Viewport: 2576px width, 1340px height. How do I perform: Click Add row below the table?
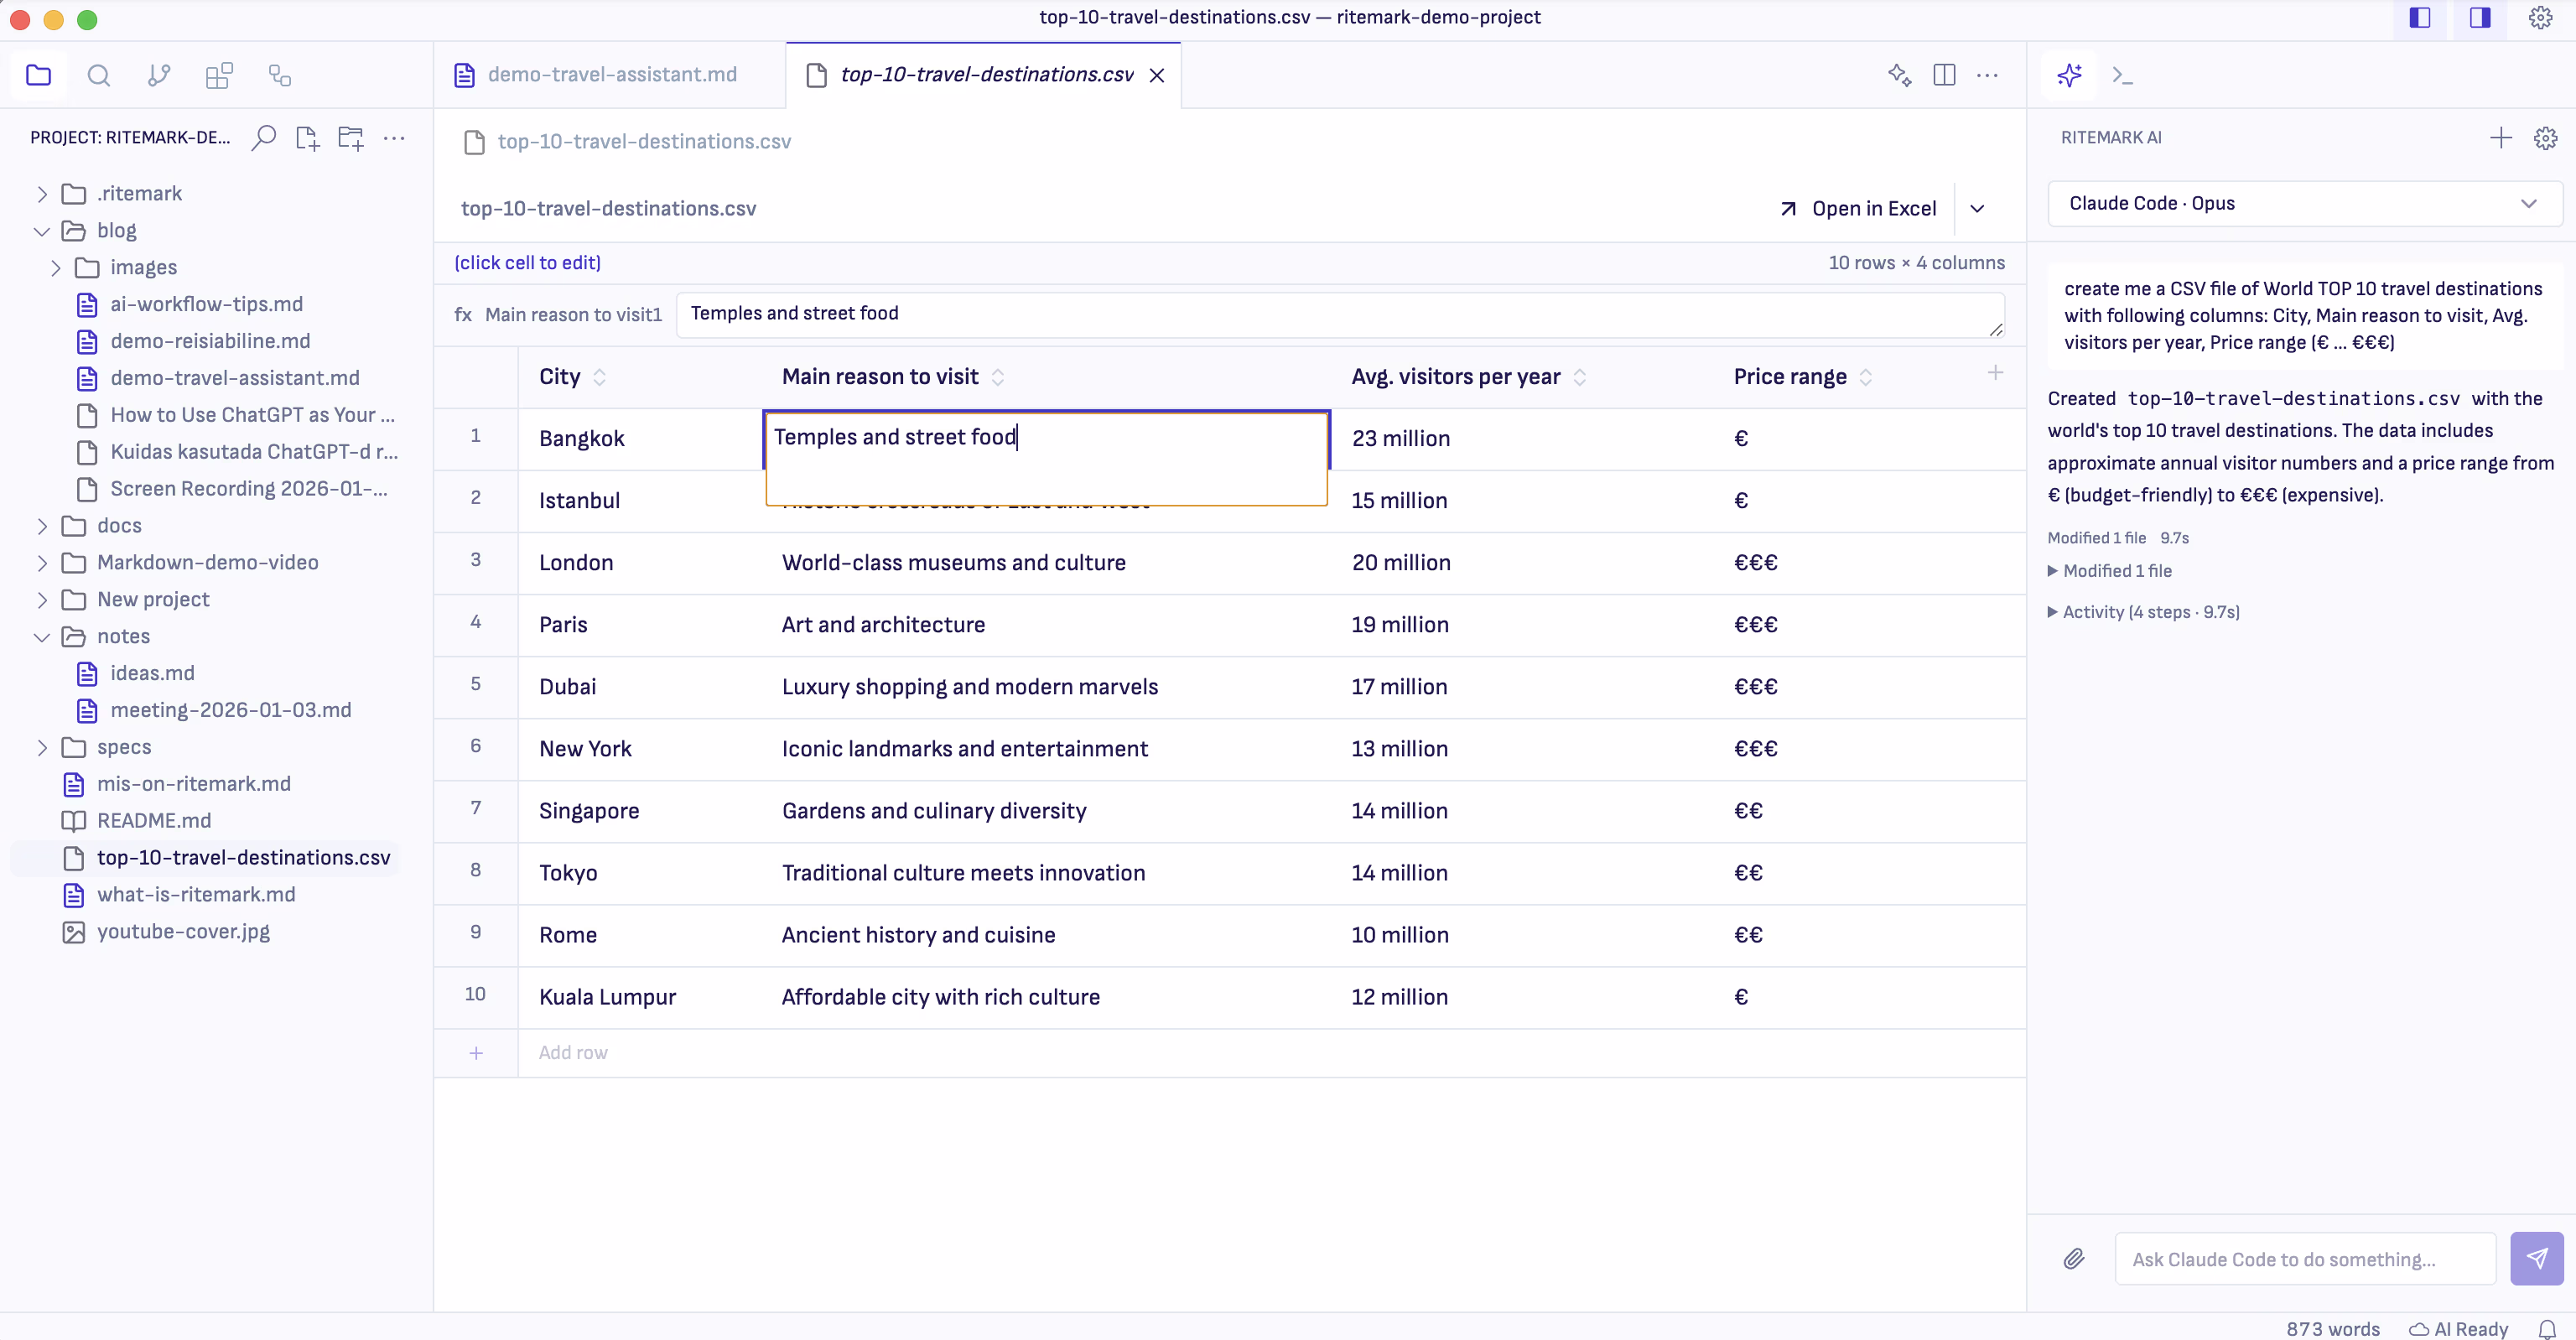572,1053
